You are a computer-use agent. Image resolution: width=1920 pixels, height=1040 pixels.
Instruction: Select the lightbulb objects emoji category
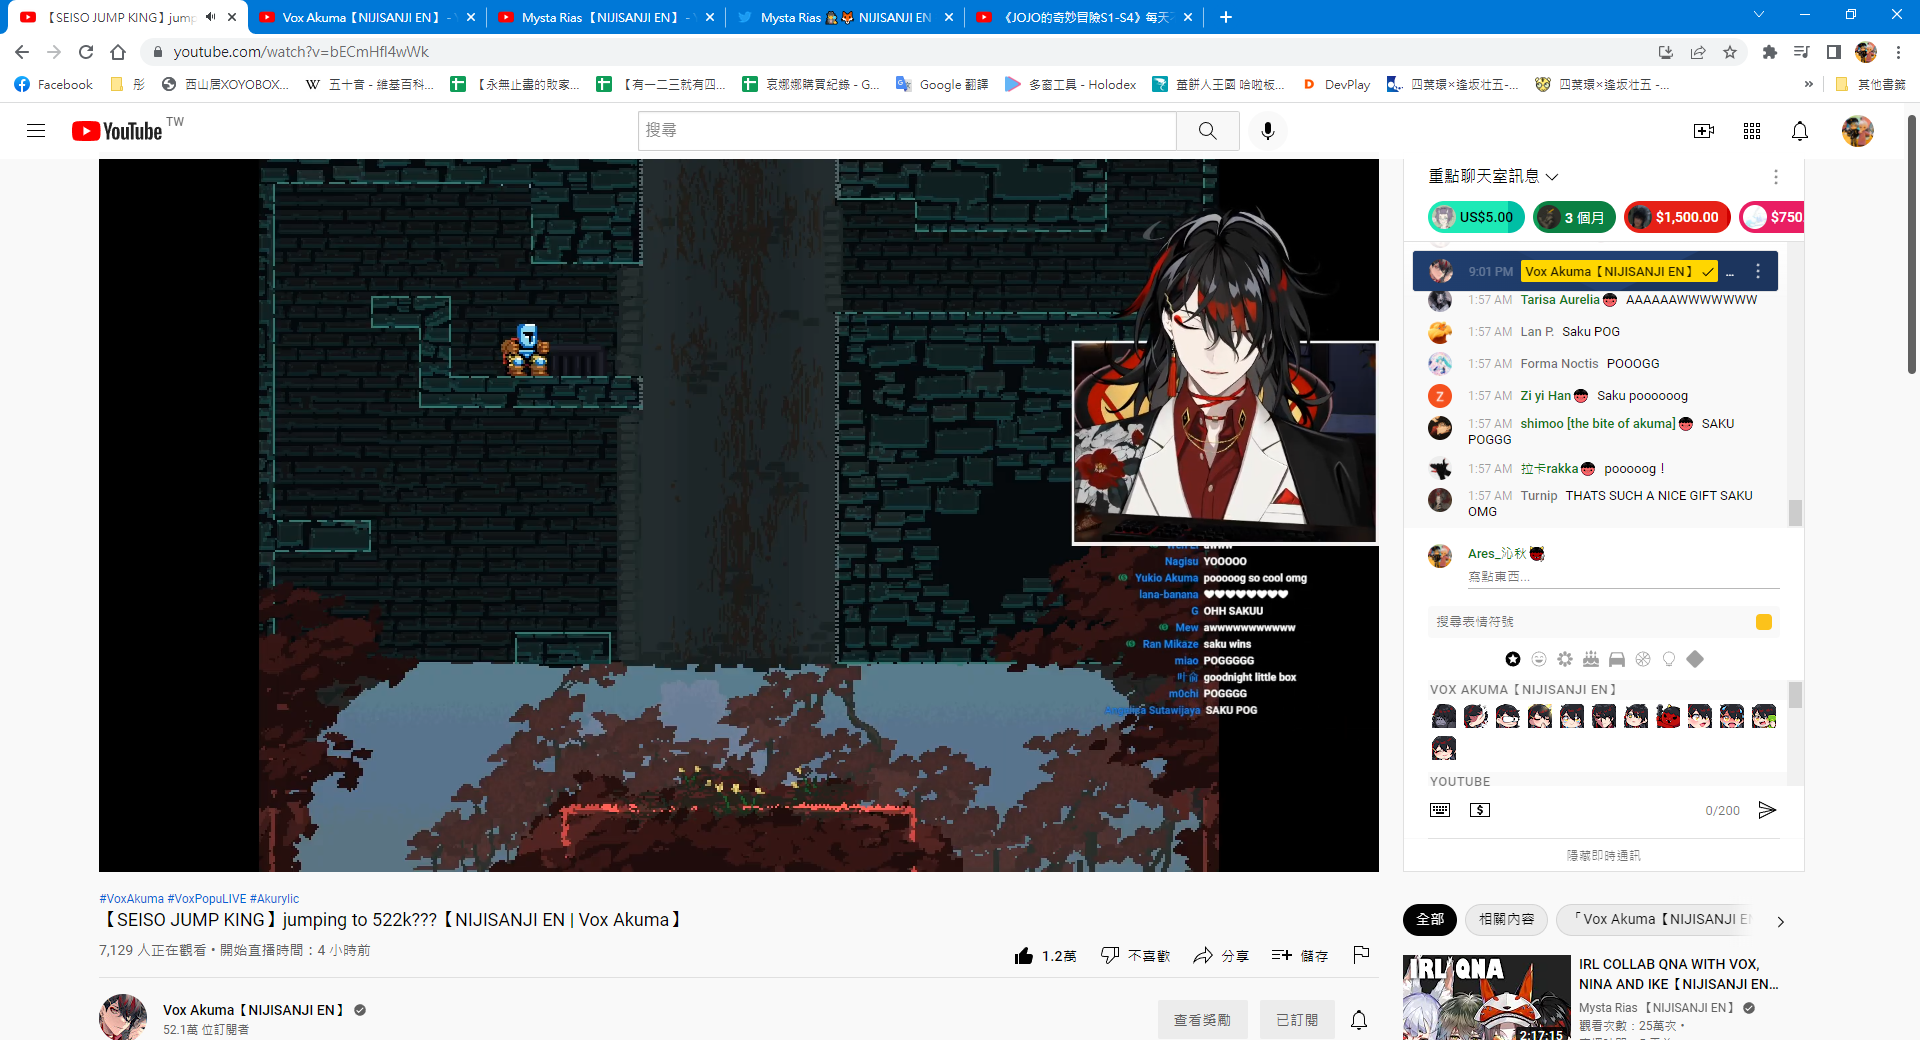(1669, 659)
